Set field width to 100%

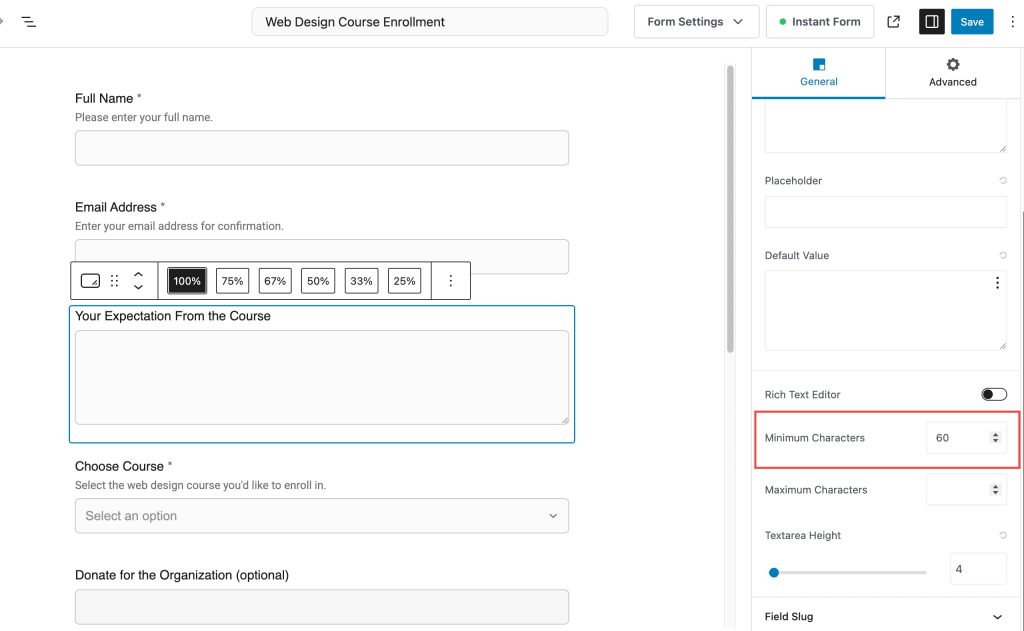tap(187, 281)
